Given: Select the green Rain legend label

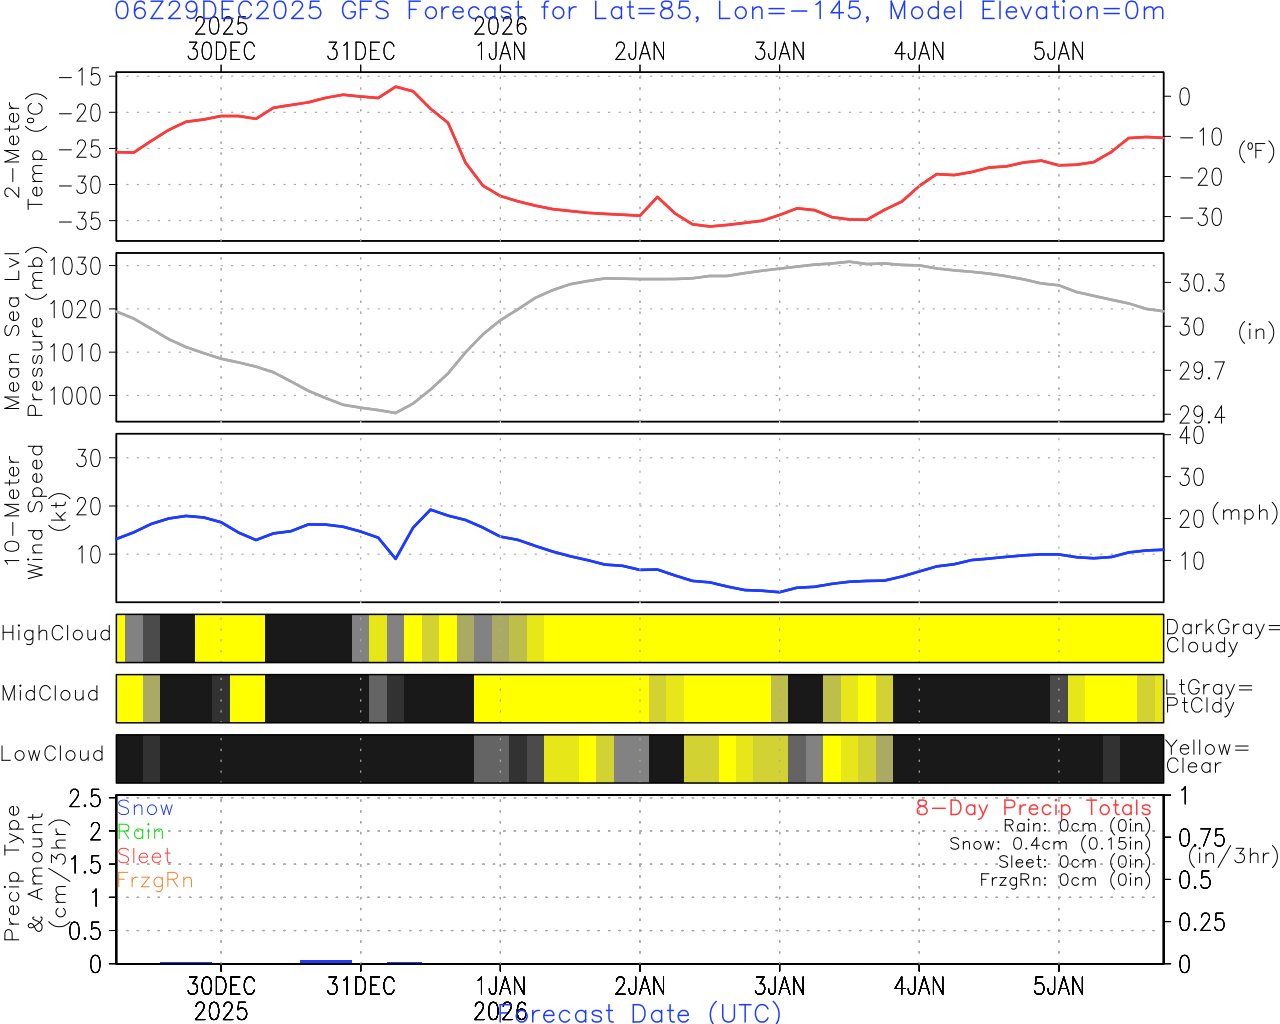Looking at the screenshot, I should tap(141, 832).
